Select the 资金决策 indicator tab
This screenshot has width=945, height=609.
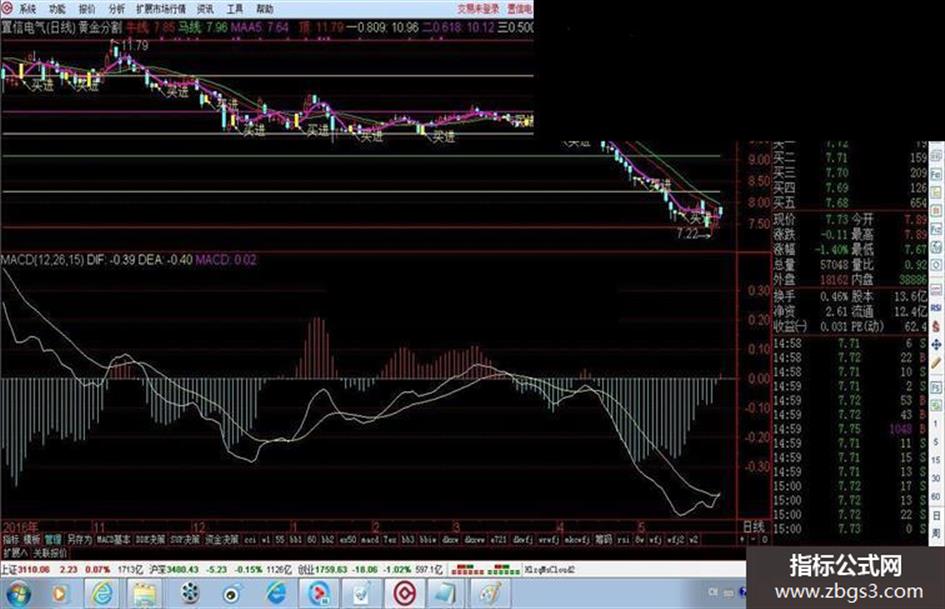222,540
